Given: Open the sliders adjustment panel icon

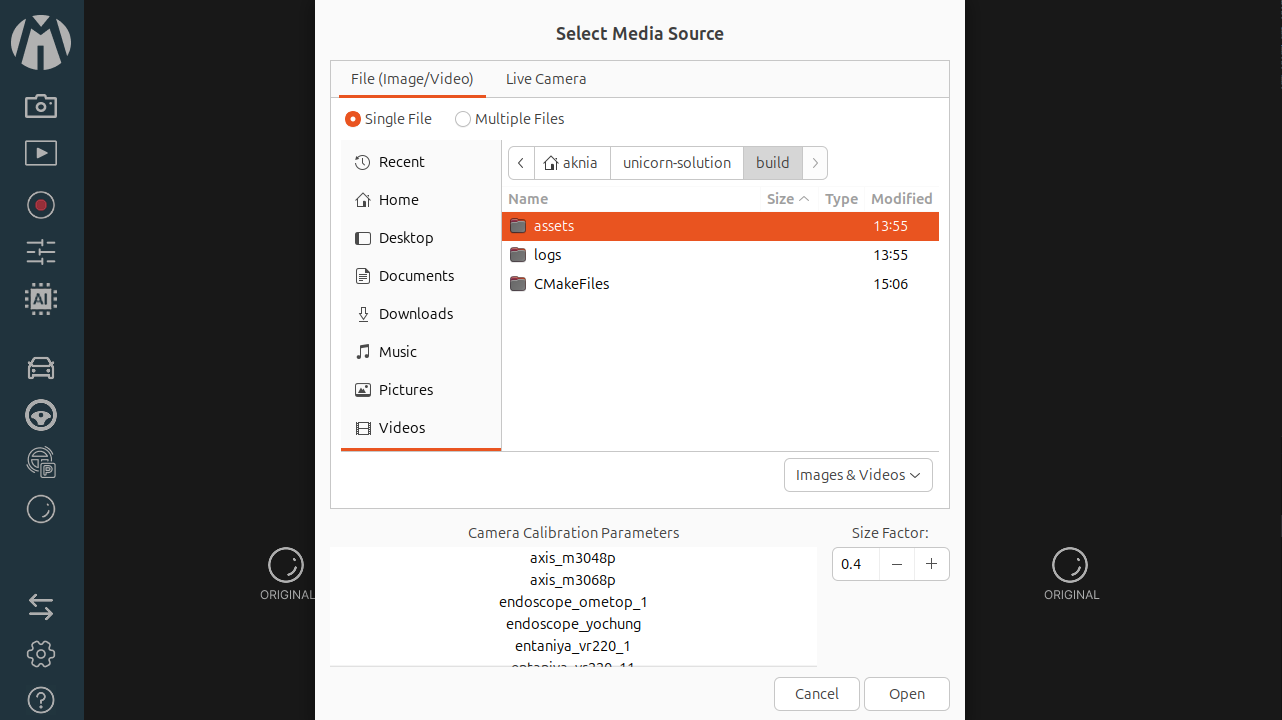Looking at the screenshot, I should [41, 251].
